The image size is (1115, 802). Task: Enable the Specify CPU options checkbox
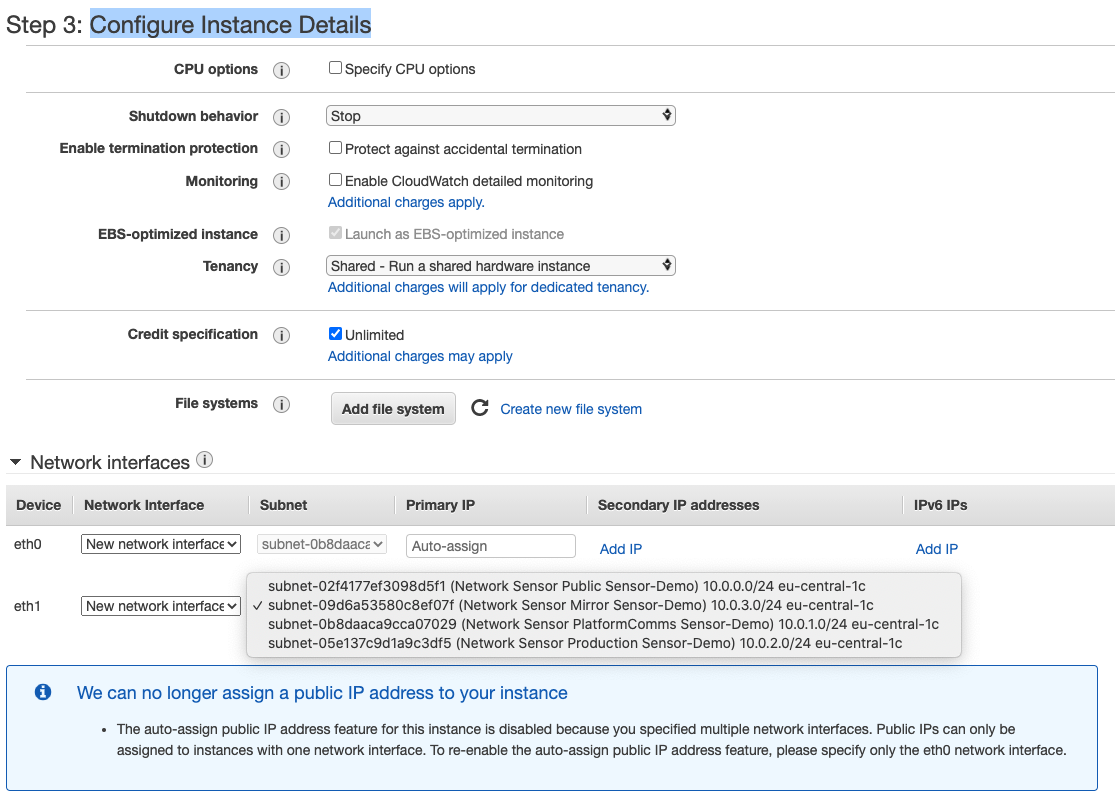(336, 69)
